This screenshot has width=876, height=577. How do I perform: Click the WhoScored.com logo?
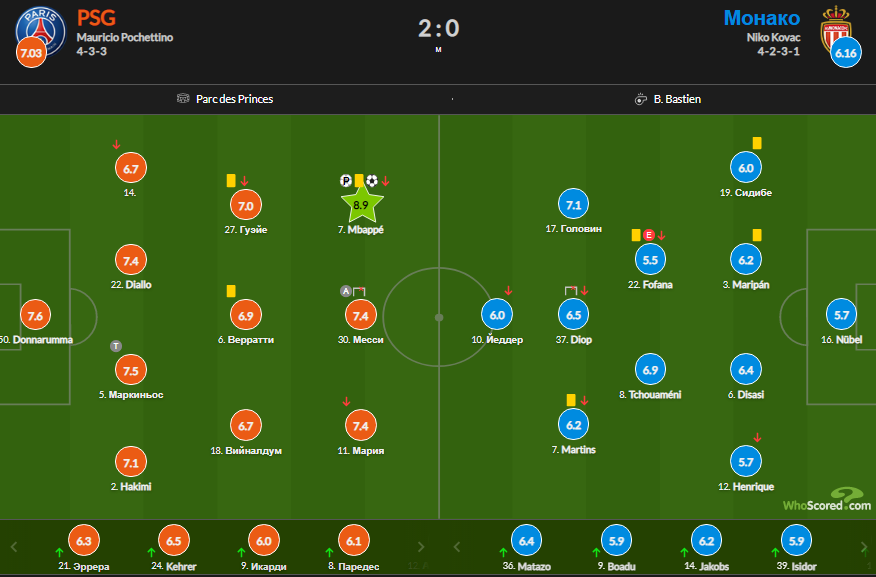click(x=827, y=499)
